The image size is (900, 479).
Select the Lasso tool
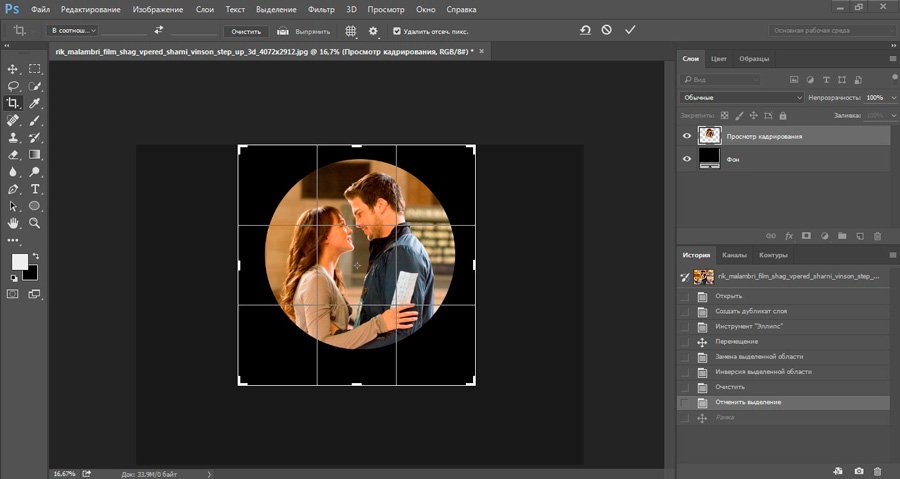point(13,86)
